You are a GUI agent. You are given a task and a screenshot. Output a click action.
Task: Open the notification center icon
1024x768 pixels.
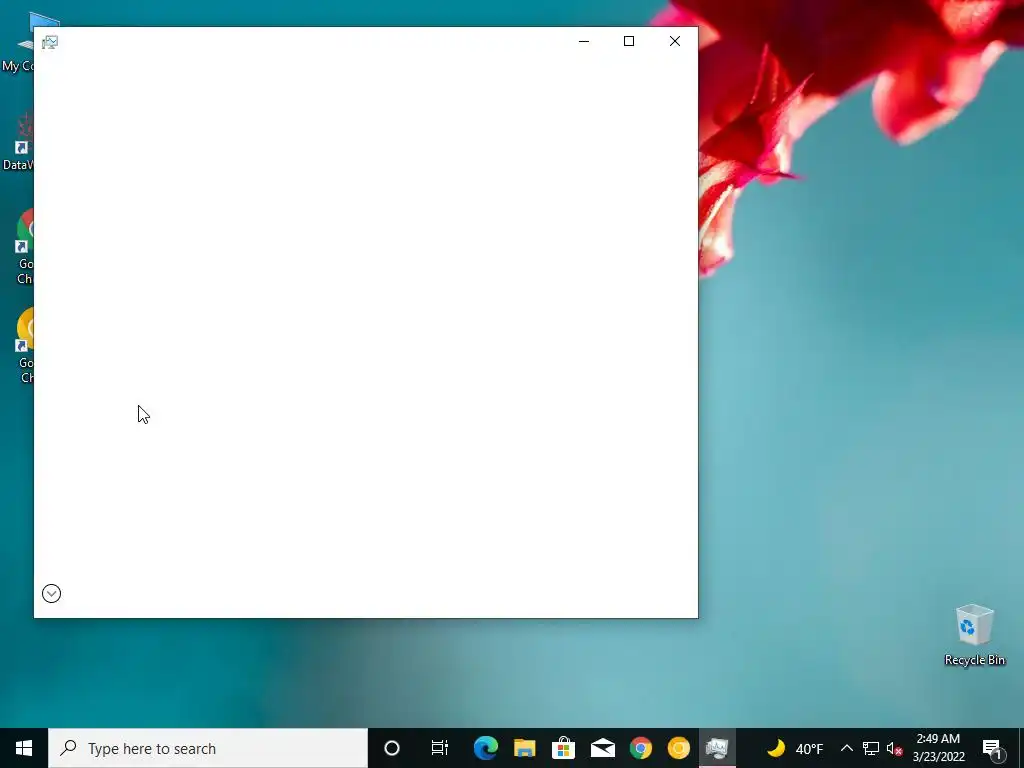(992, 748)
